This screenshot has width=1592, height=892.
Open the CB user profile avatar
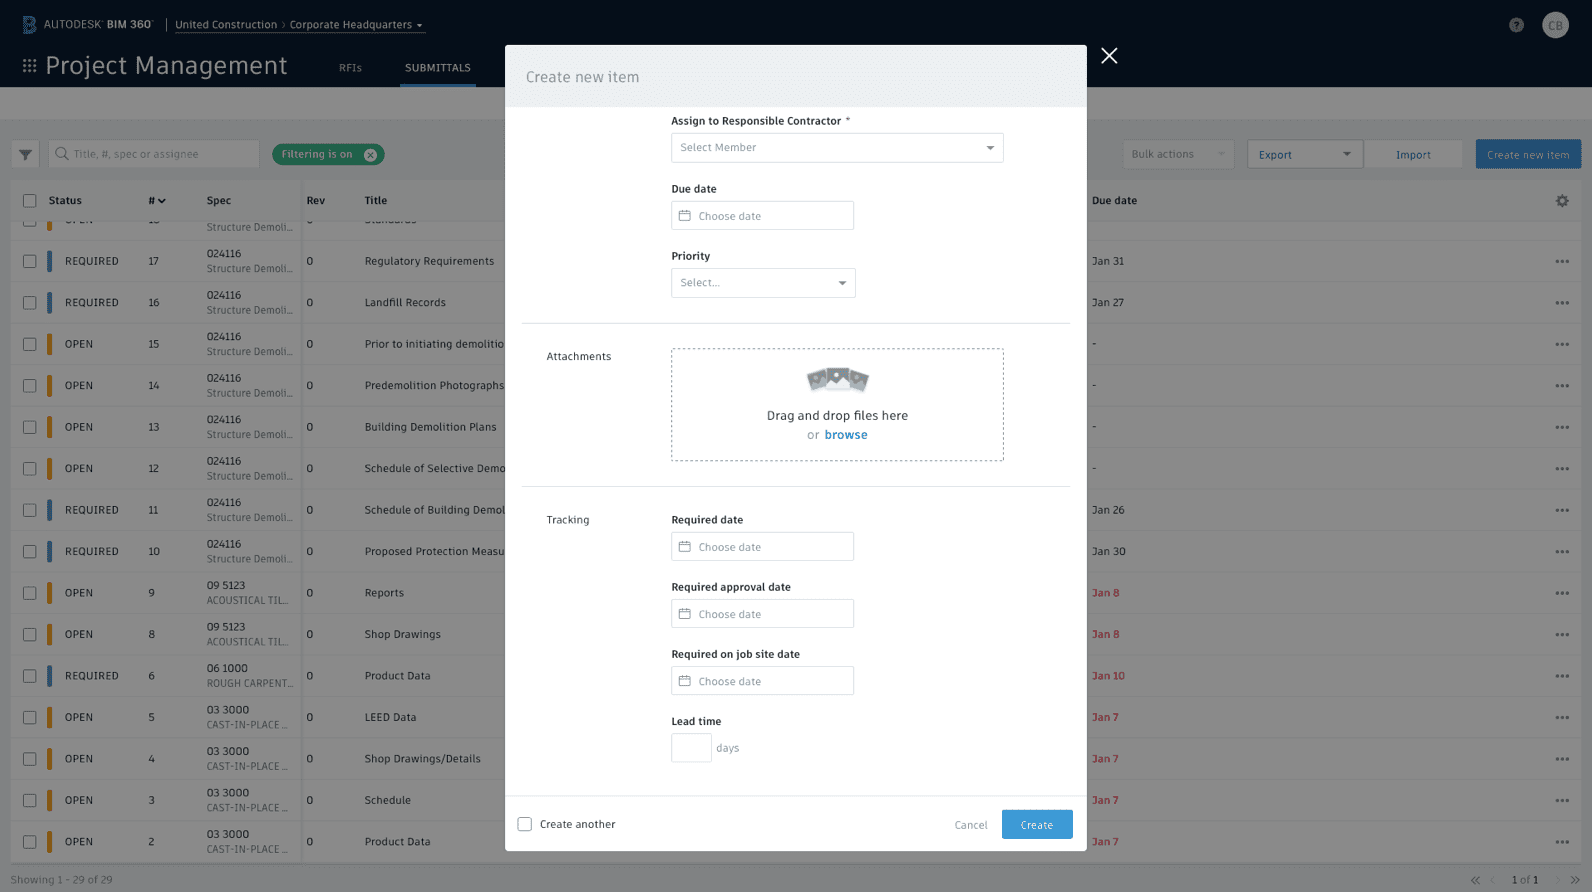1555,25
